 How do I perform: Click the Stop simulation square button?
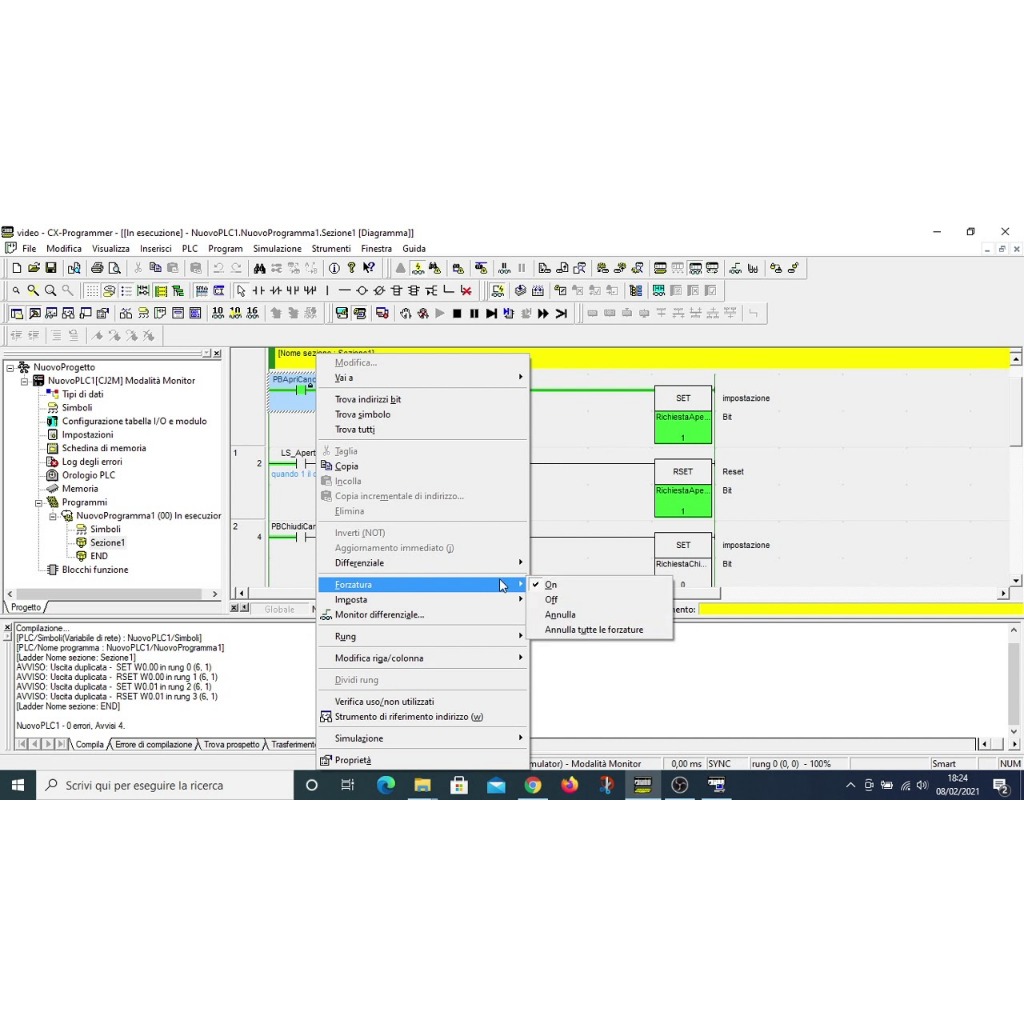click(x=457, y=313)
